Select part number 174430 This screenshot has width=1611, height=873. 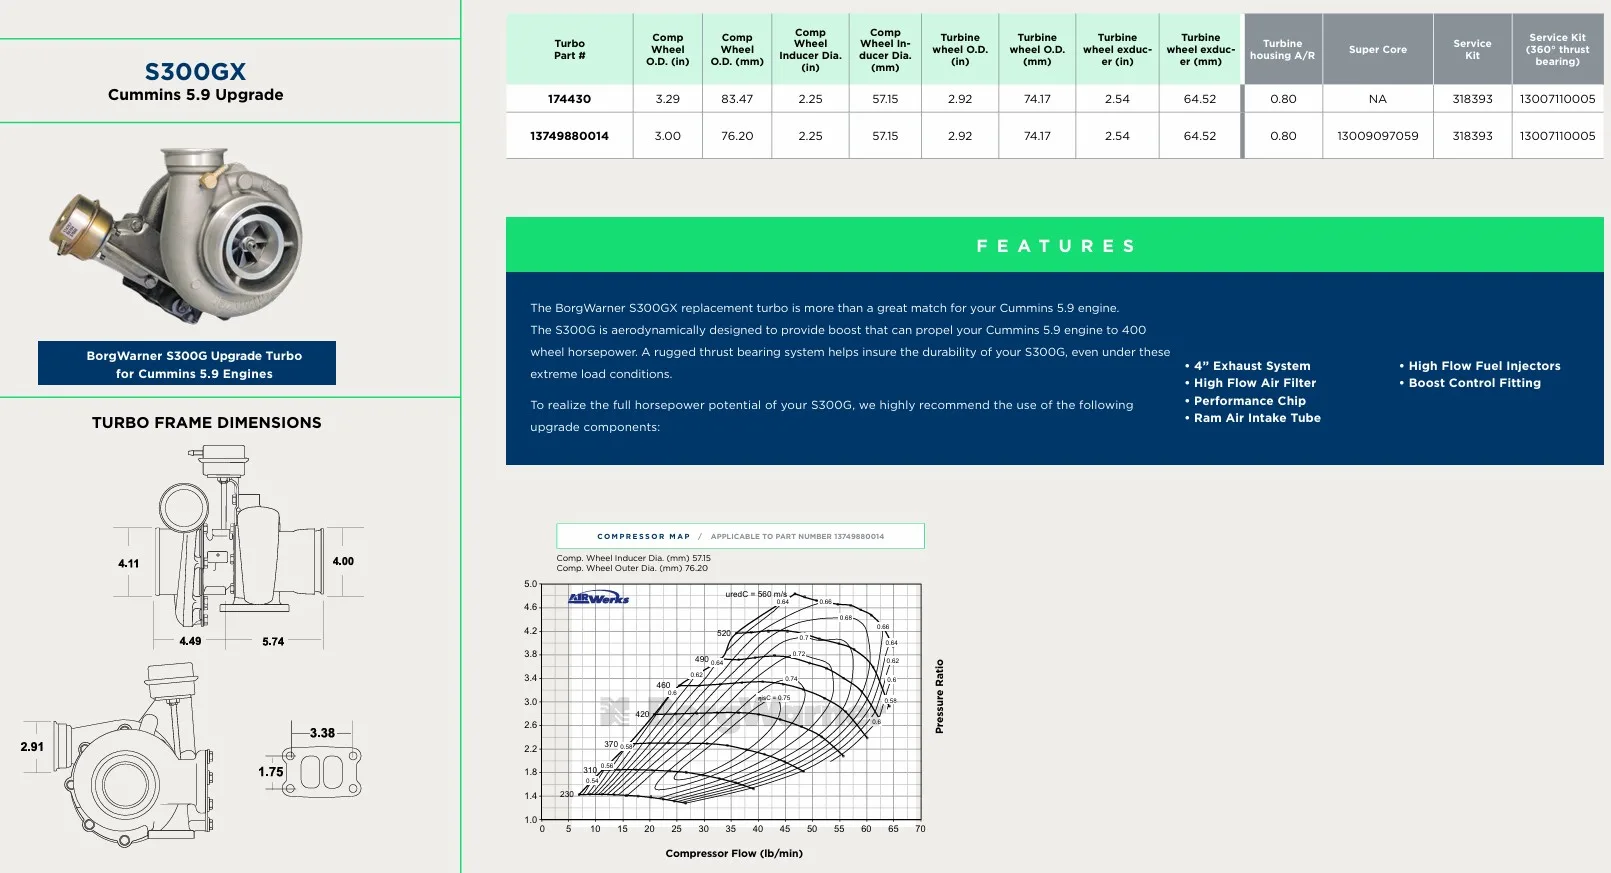(569, 99)
